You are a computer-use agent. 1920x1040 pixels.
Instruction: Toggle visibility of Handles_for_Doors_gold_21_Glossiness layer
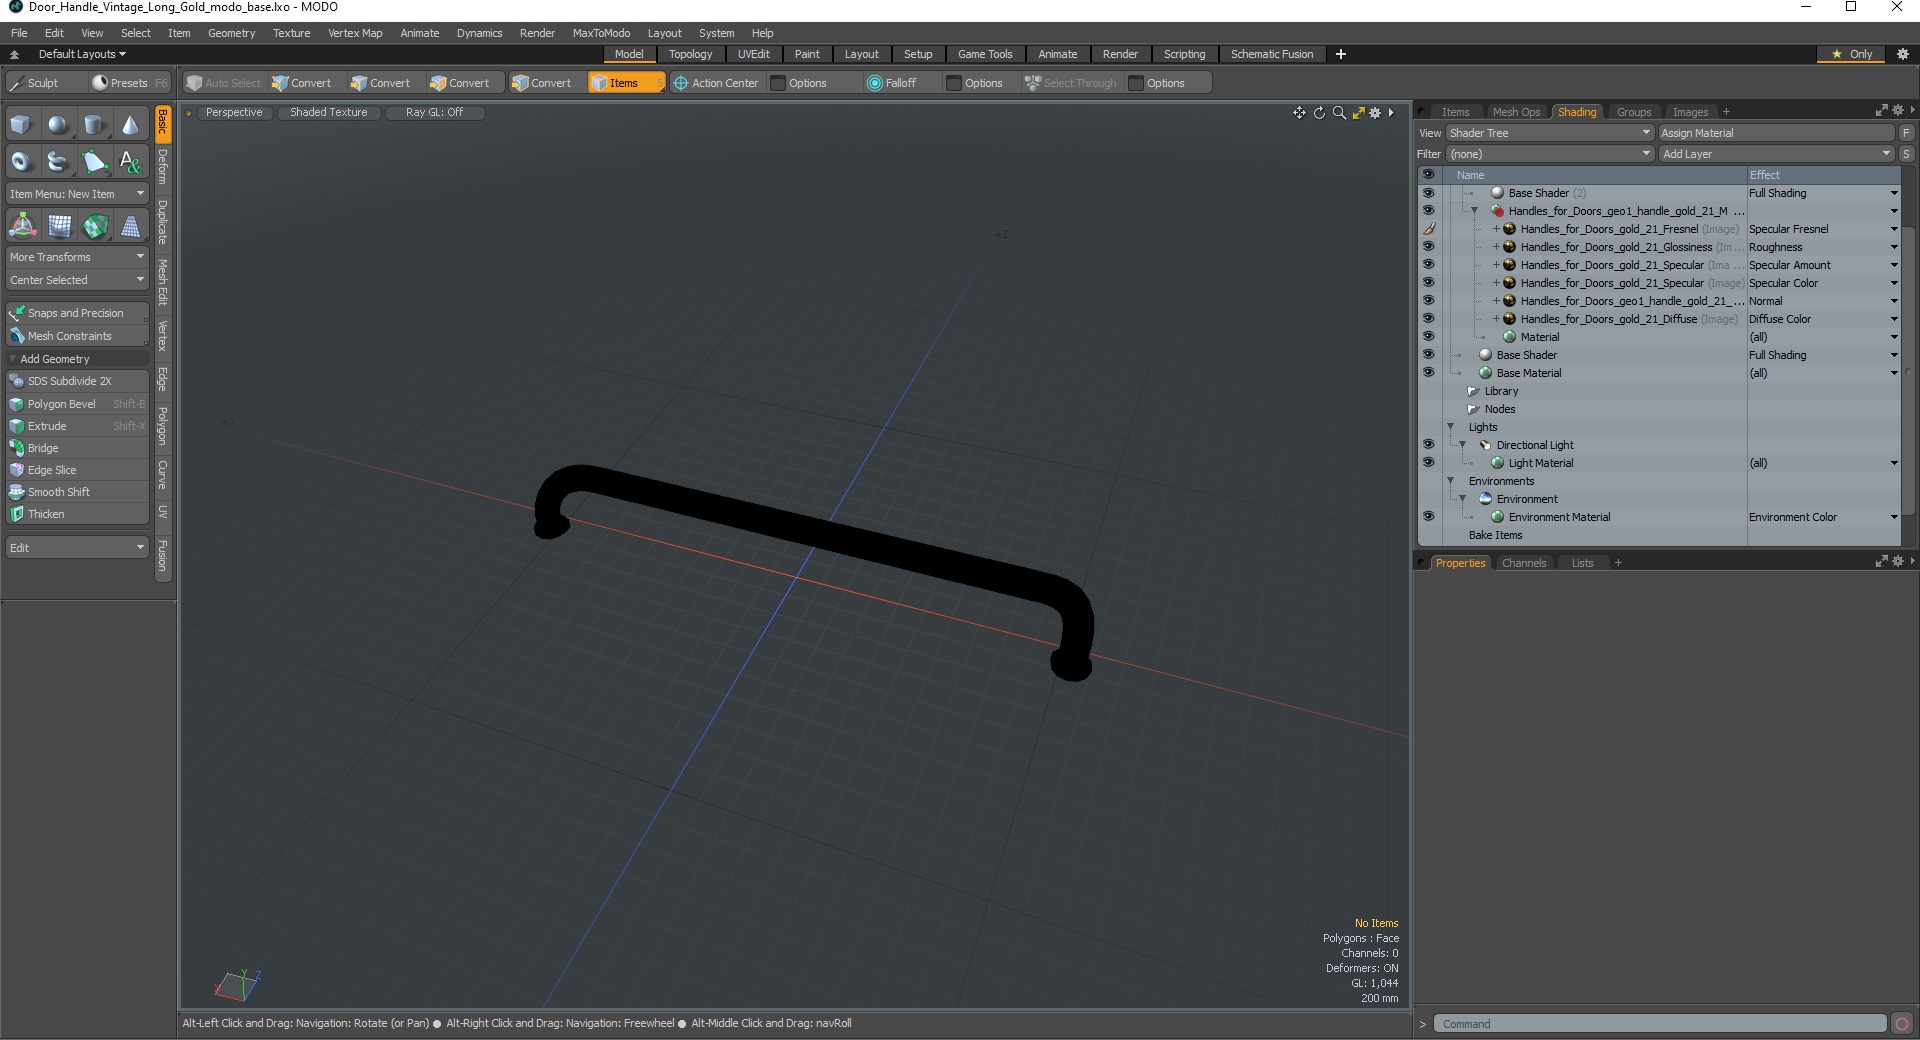click(1428, 247)
